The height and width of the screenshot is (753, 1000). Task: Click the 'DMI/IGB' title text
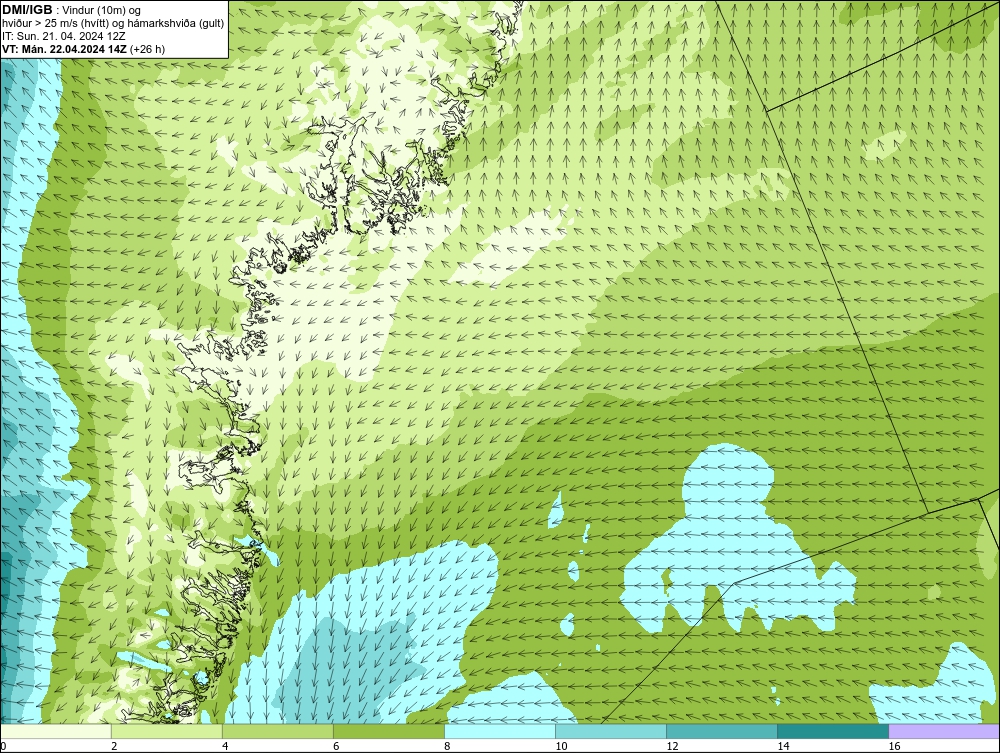pos(27,10)
